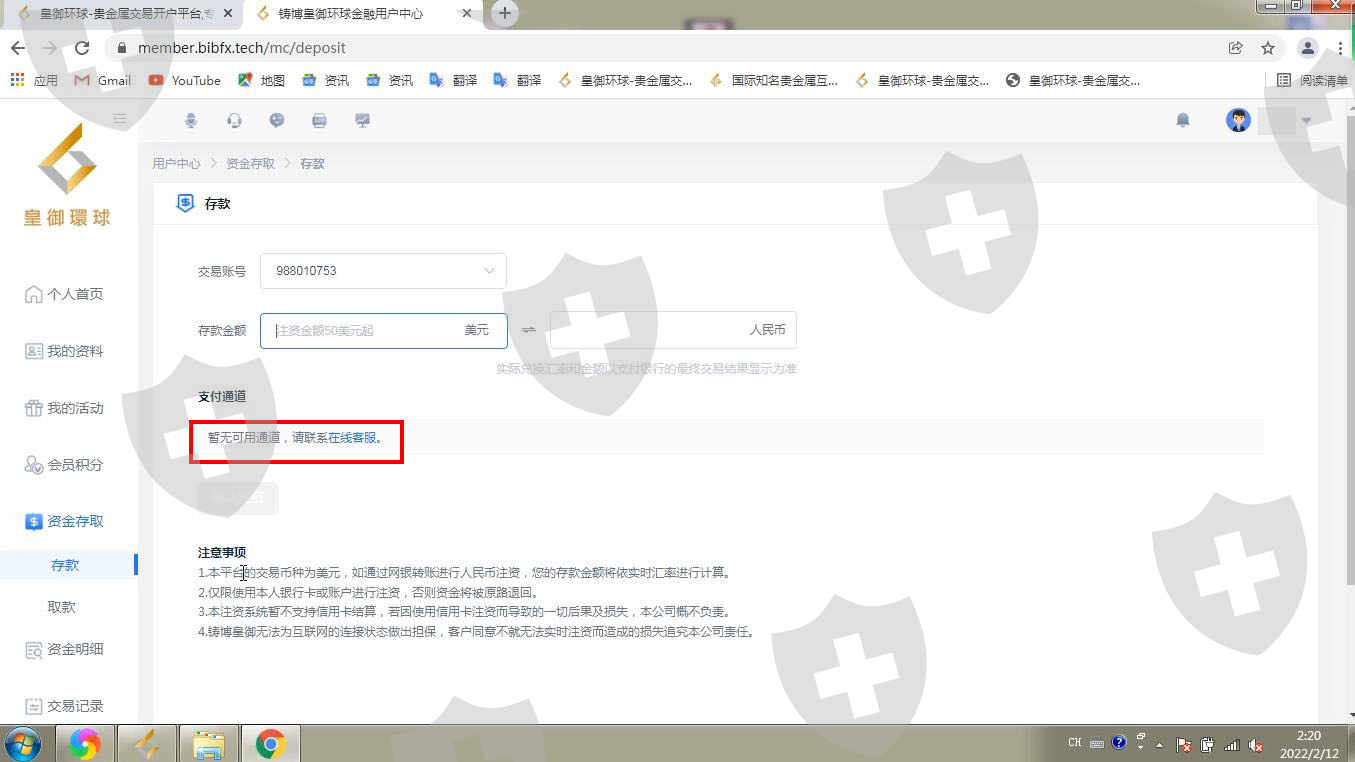Open 我的资料 in the sidebar
1355x762 pixels.
pos(65,351)
